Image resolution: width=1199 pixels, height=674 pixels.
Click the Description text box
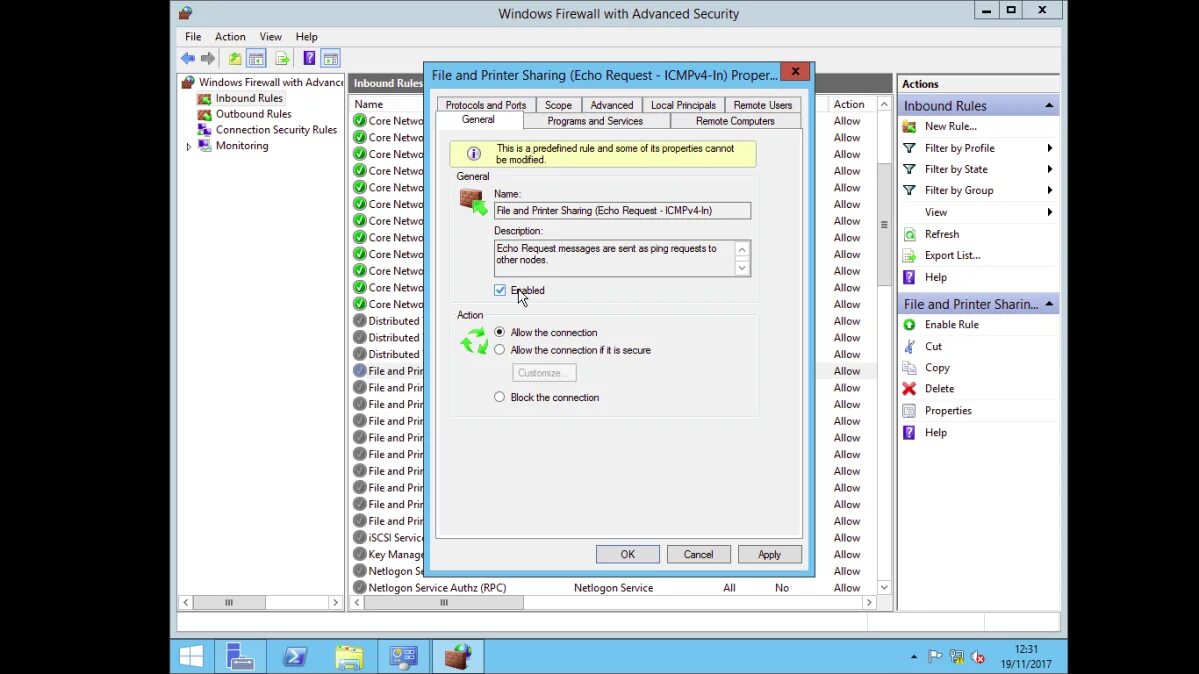tap(614, 259)
